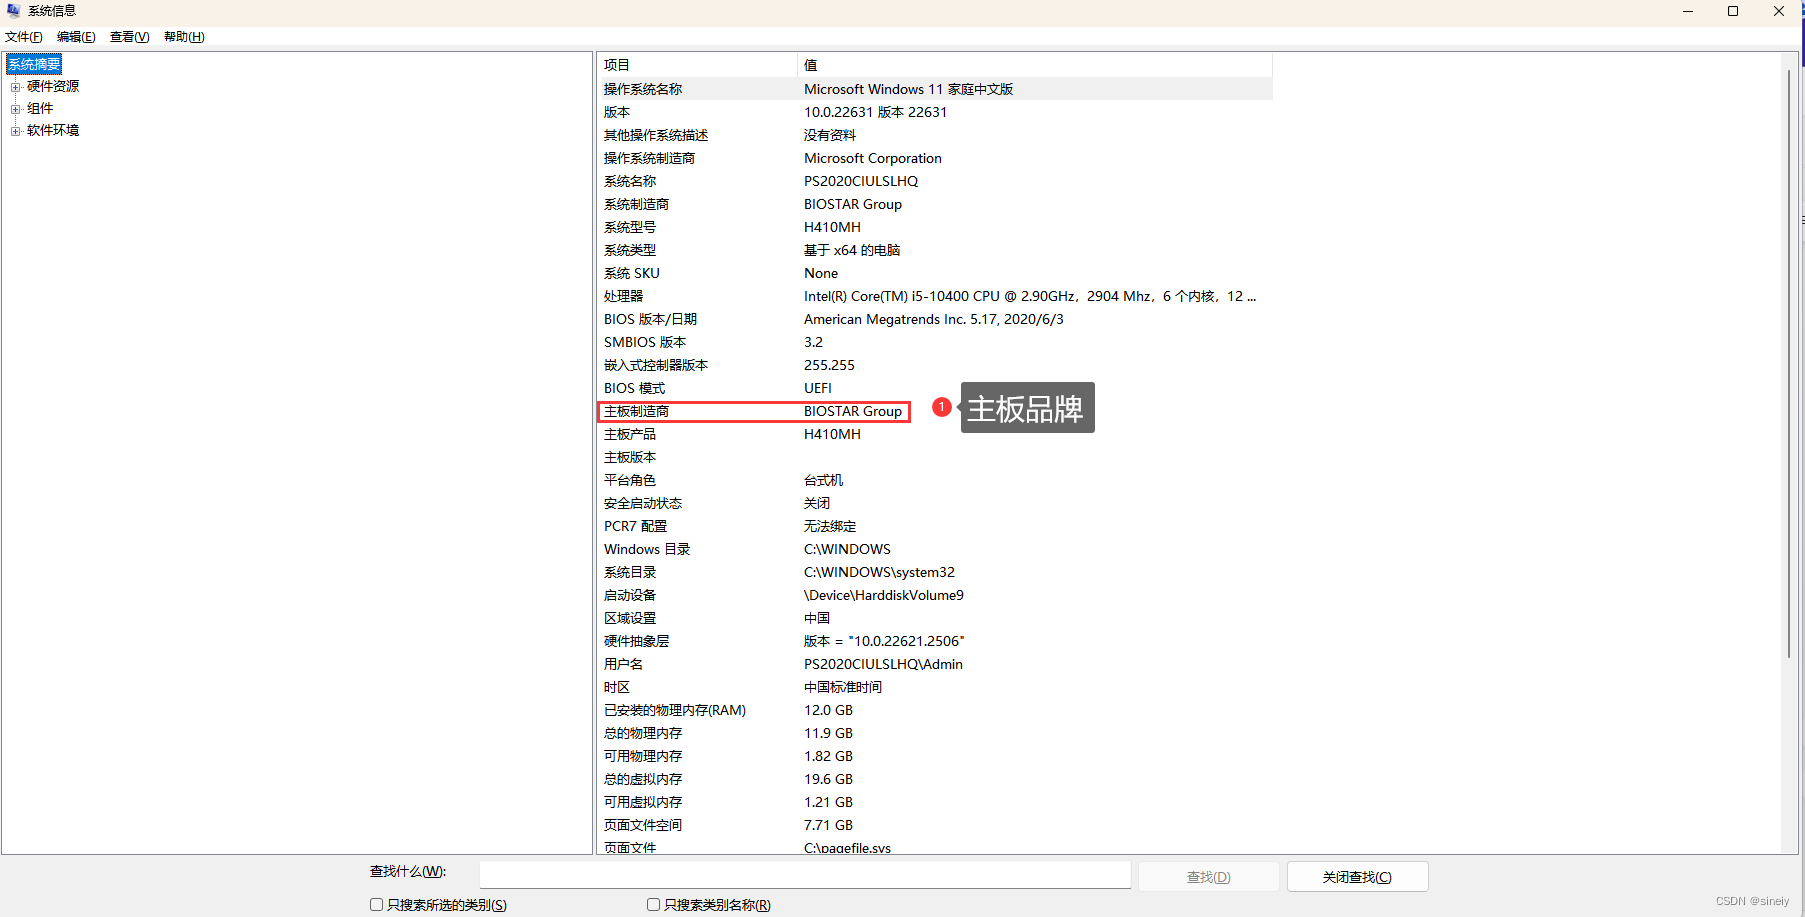
Task: Select the 操作系统名称 row
Action: click(x=935, y=89)
